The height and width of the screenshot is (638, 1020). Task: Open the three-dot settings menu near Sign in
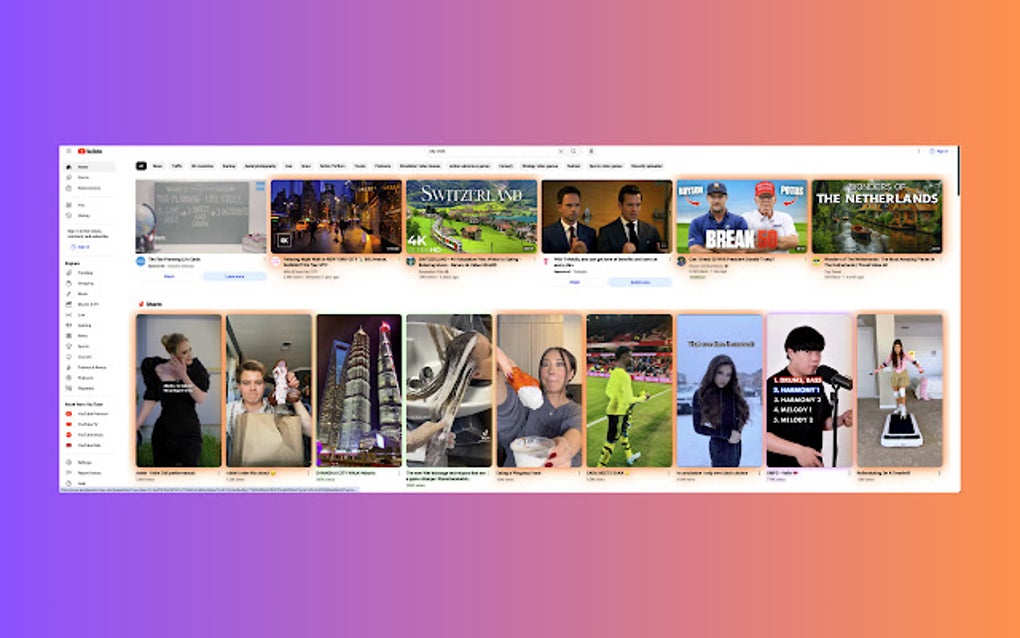pyautogui.click(x=919, y=151)
